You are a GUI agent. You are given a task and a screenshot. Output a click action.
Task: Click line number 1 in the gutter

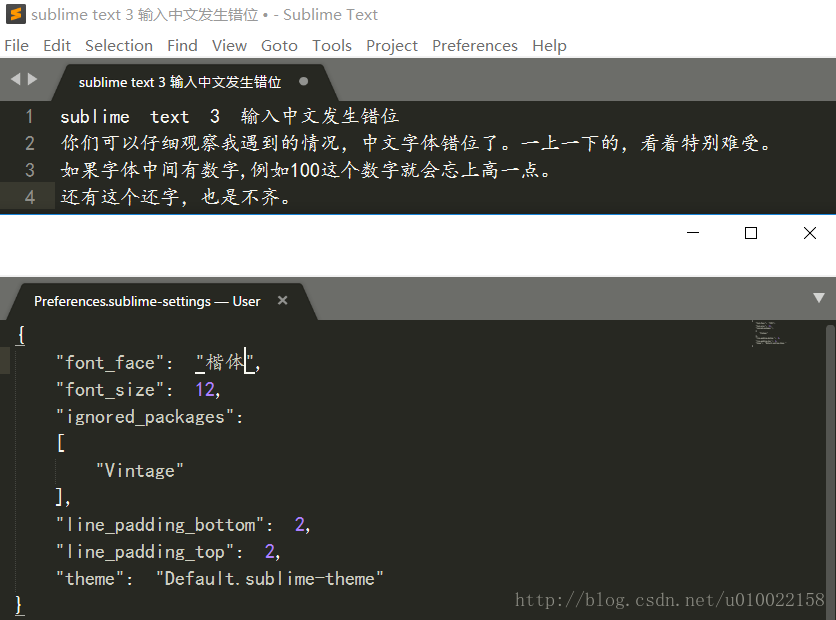[x=29, y=116]
